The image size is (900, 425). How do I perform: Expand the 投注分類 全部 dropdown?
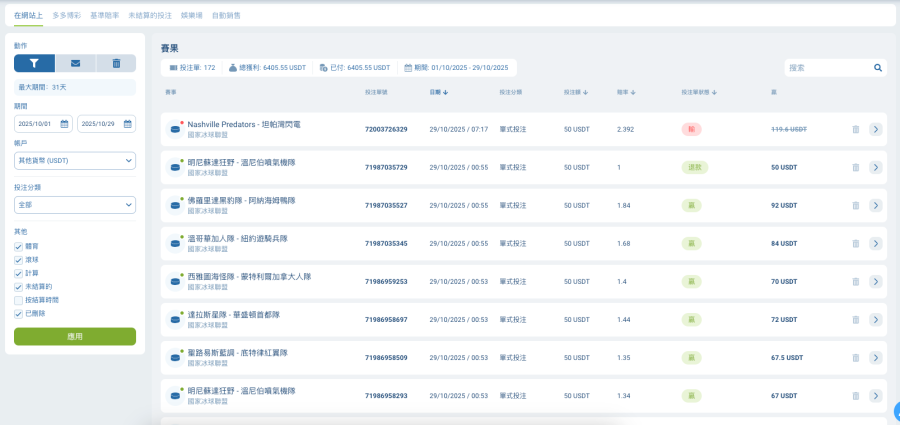tap(75, 205)
